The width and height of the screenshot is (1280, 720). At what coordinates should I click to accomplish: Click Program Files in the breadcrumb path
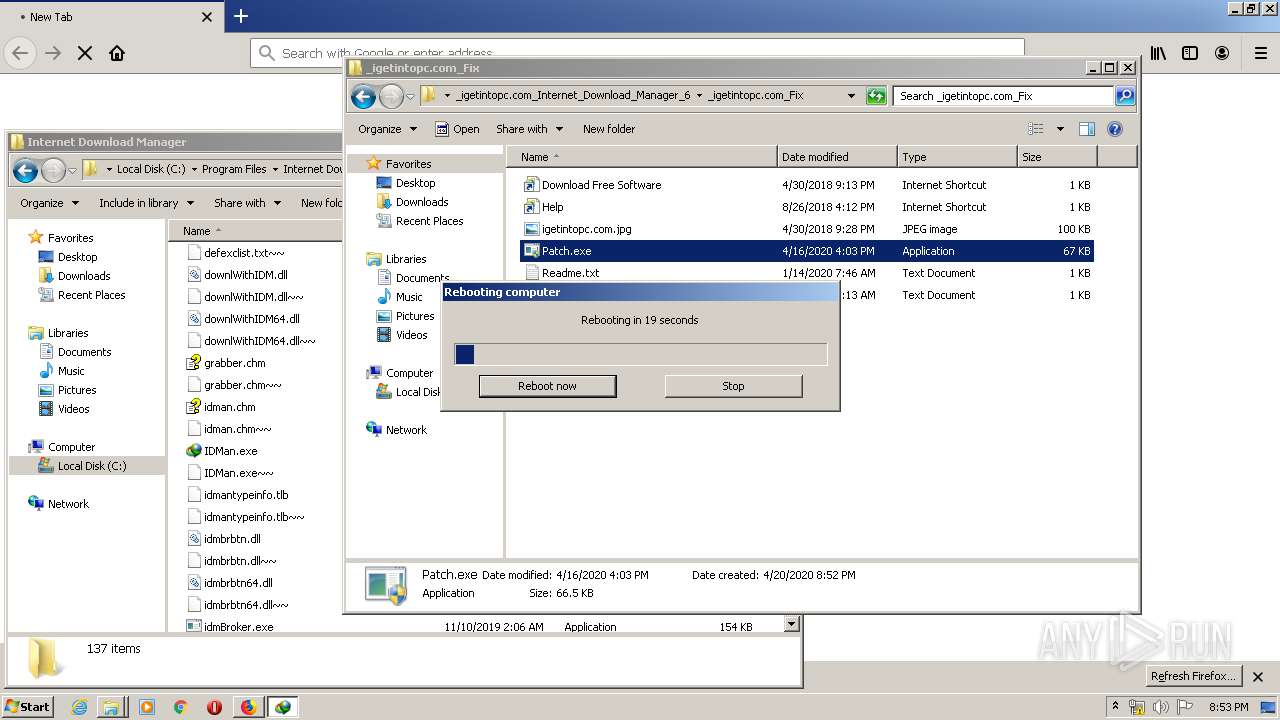coord(234,169)
